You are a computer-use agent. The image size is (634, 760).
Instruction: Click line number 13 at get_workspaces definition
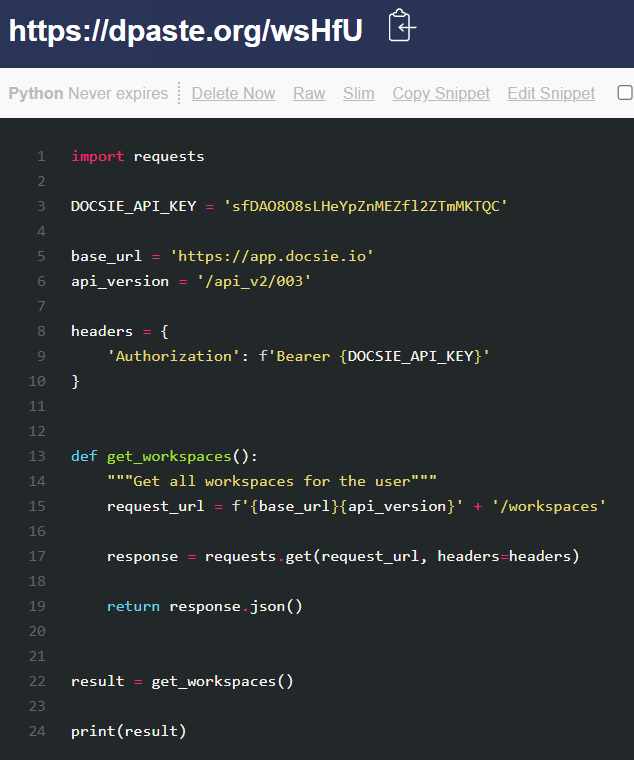coord(38,456)
